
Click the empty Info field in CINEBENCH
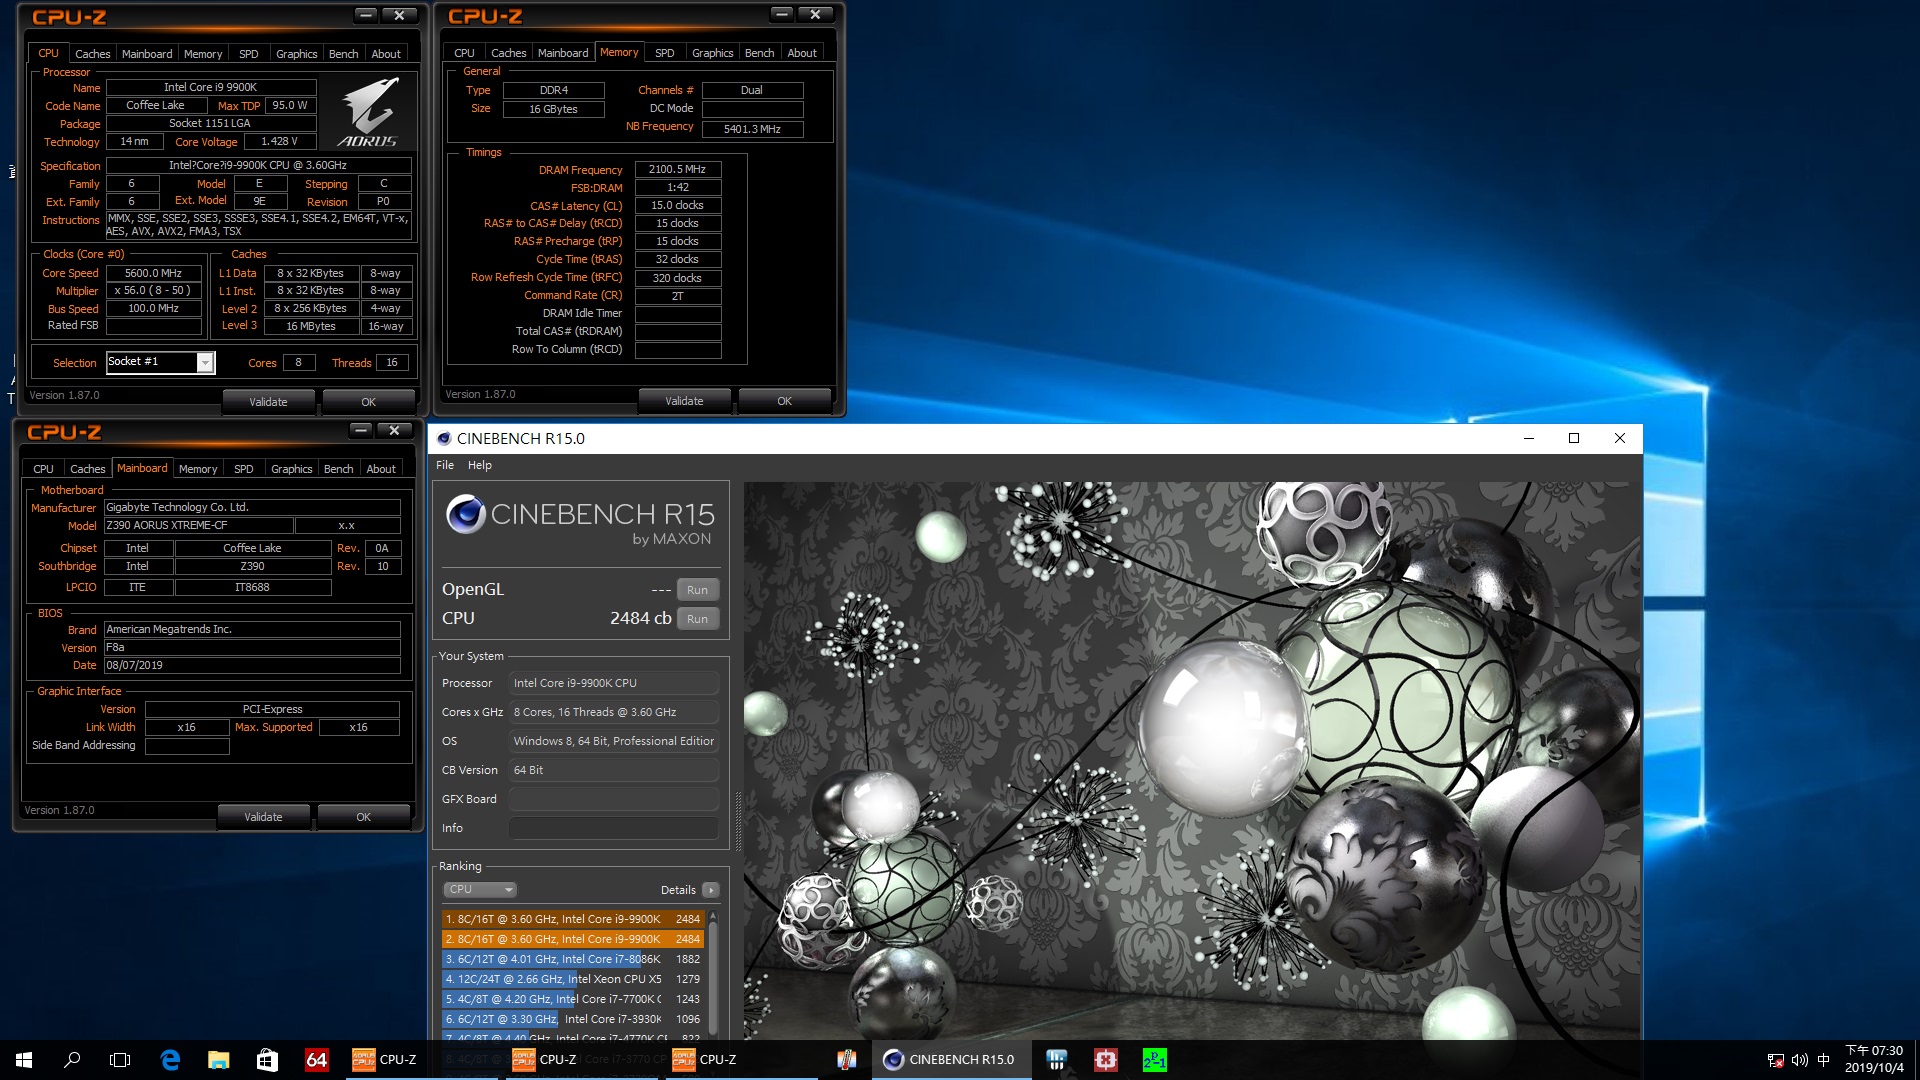pos(614,828)
